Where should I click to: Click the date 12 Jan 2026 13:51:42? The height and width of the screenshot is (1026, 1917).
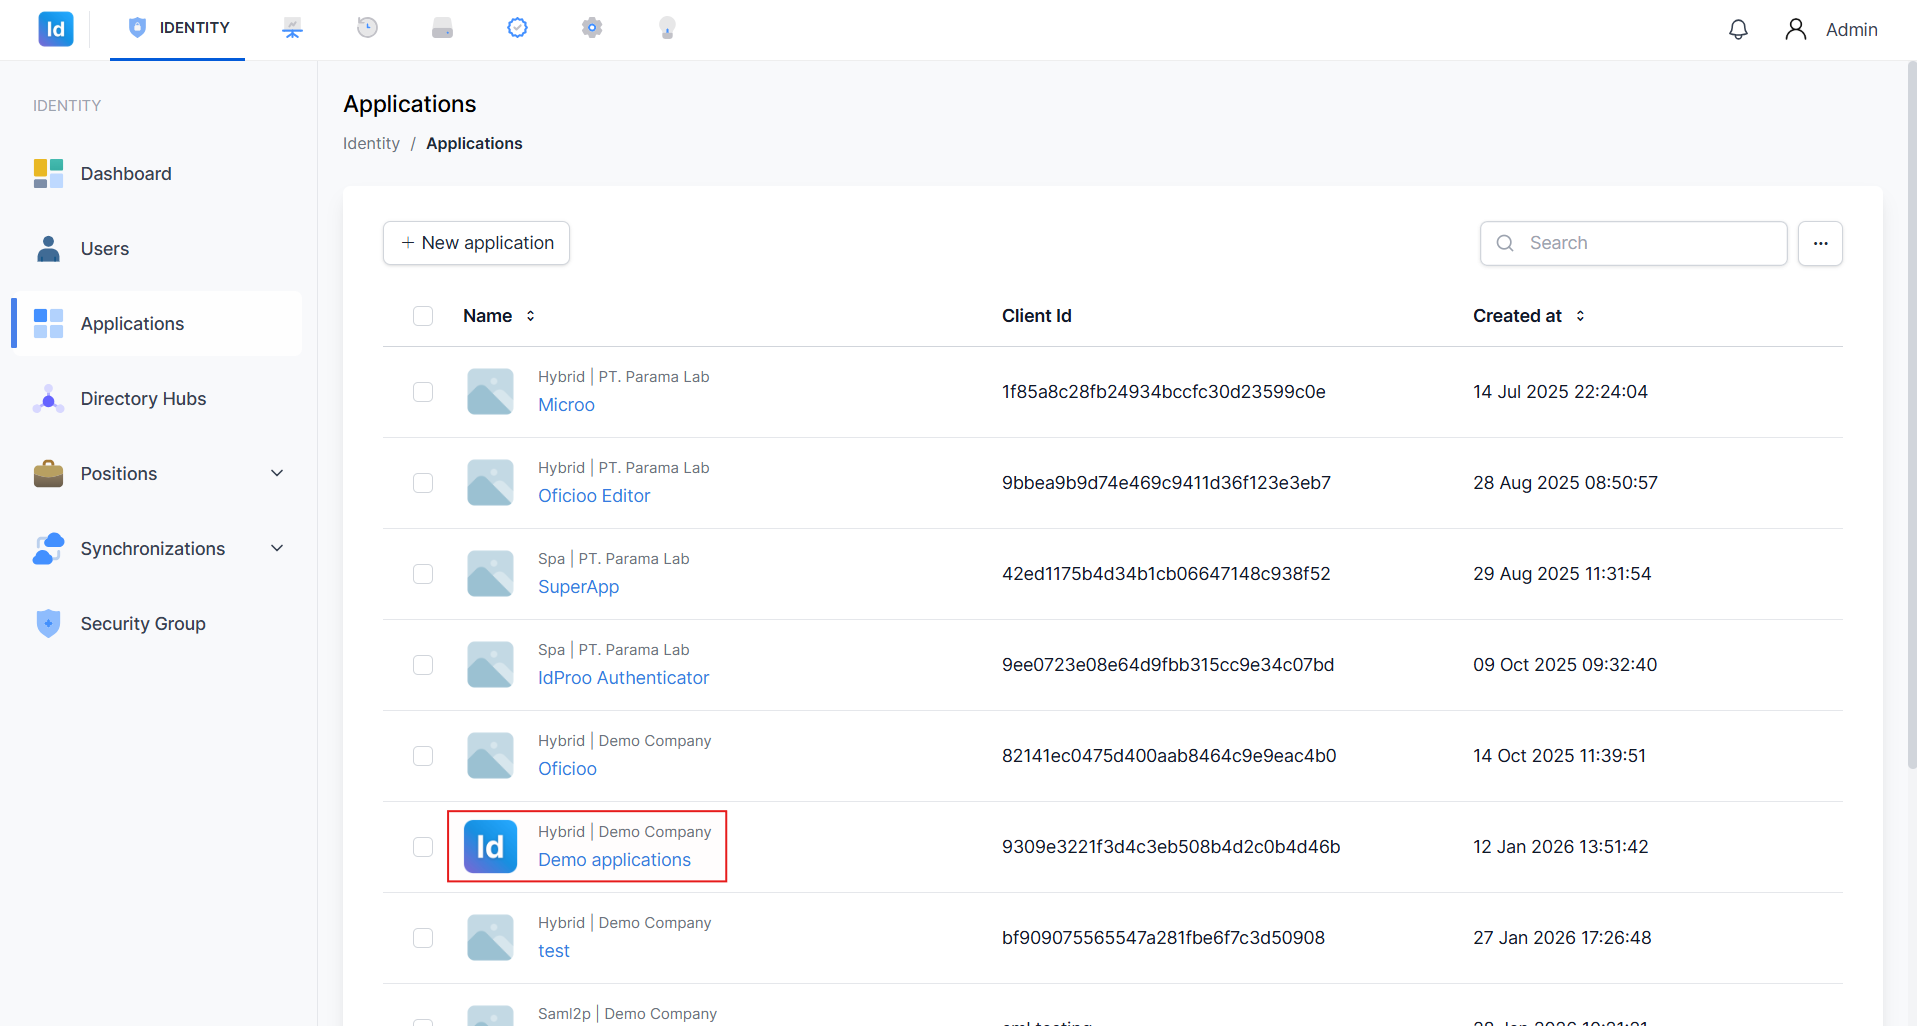pos(1560,847)
